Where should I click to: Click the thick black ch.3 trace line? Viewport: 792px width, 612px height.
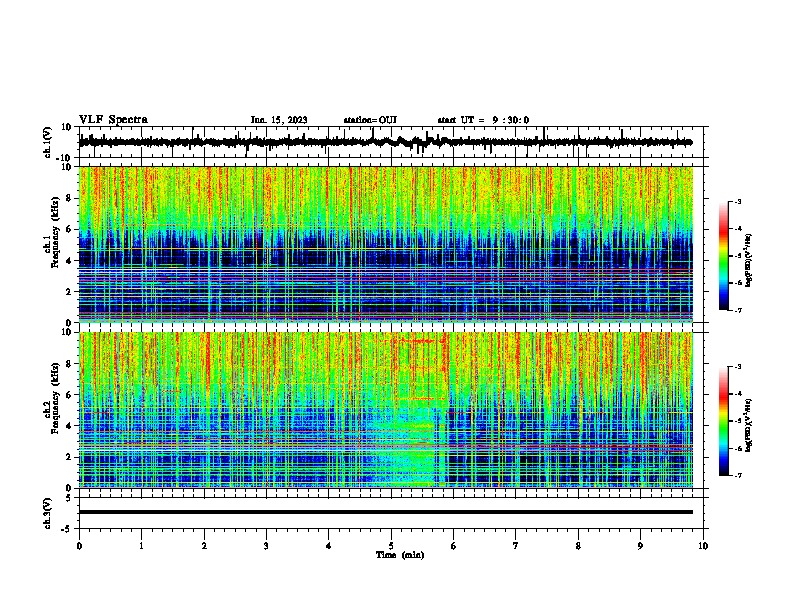coord(385,512)
